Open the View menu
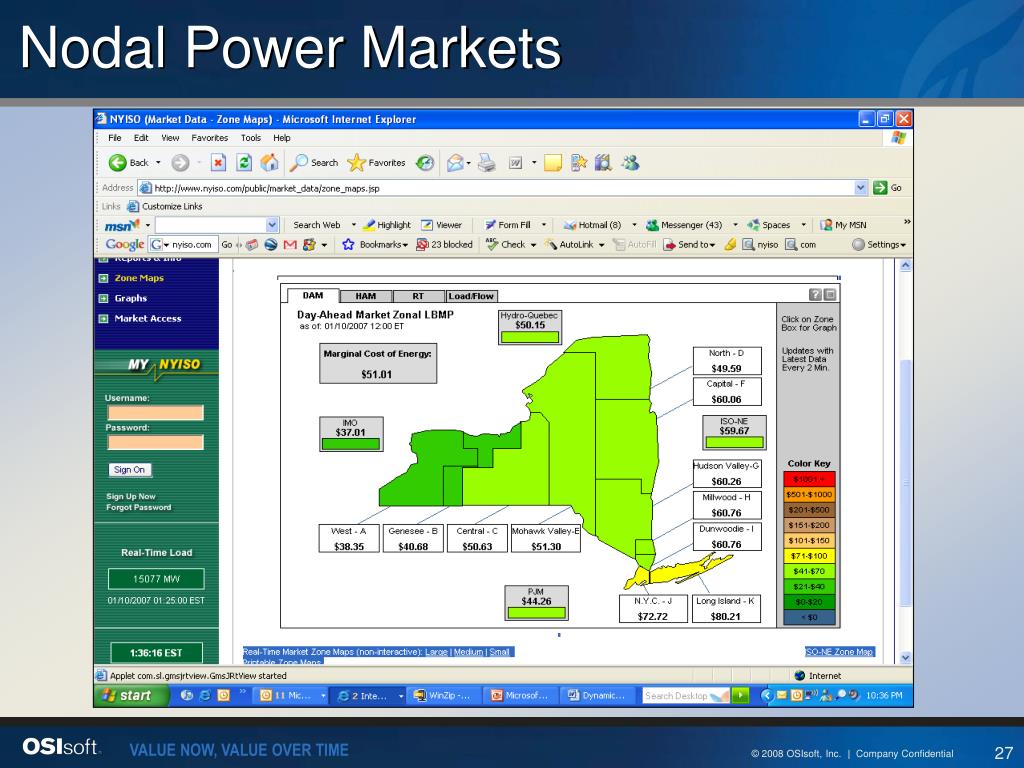Screen dimensions: 1024x768 [x=170, y=138]
